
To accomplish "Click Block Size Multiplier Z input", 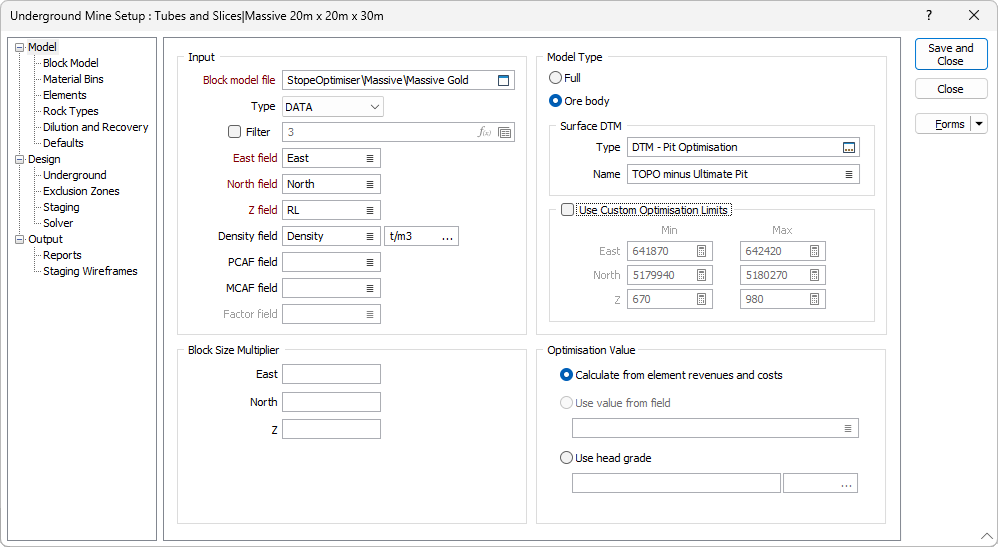I will click(332, 429).
